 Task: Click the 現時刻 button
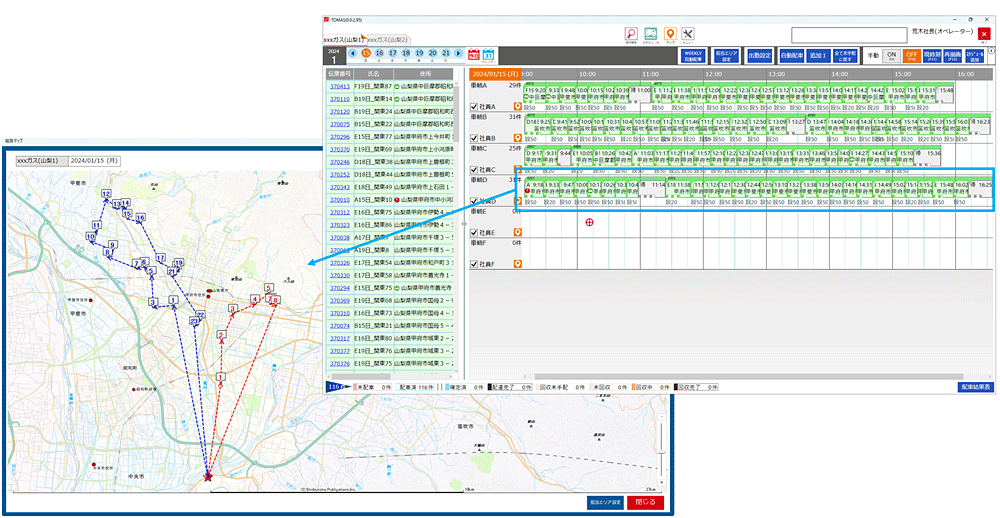pos(932,55)
